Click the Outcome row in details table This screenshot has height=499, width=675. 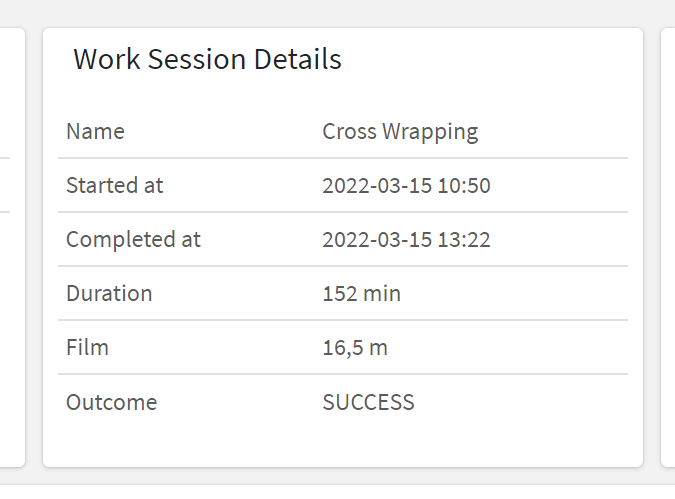point(343,402)
